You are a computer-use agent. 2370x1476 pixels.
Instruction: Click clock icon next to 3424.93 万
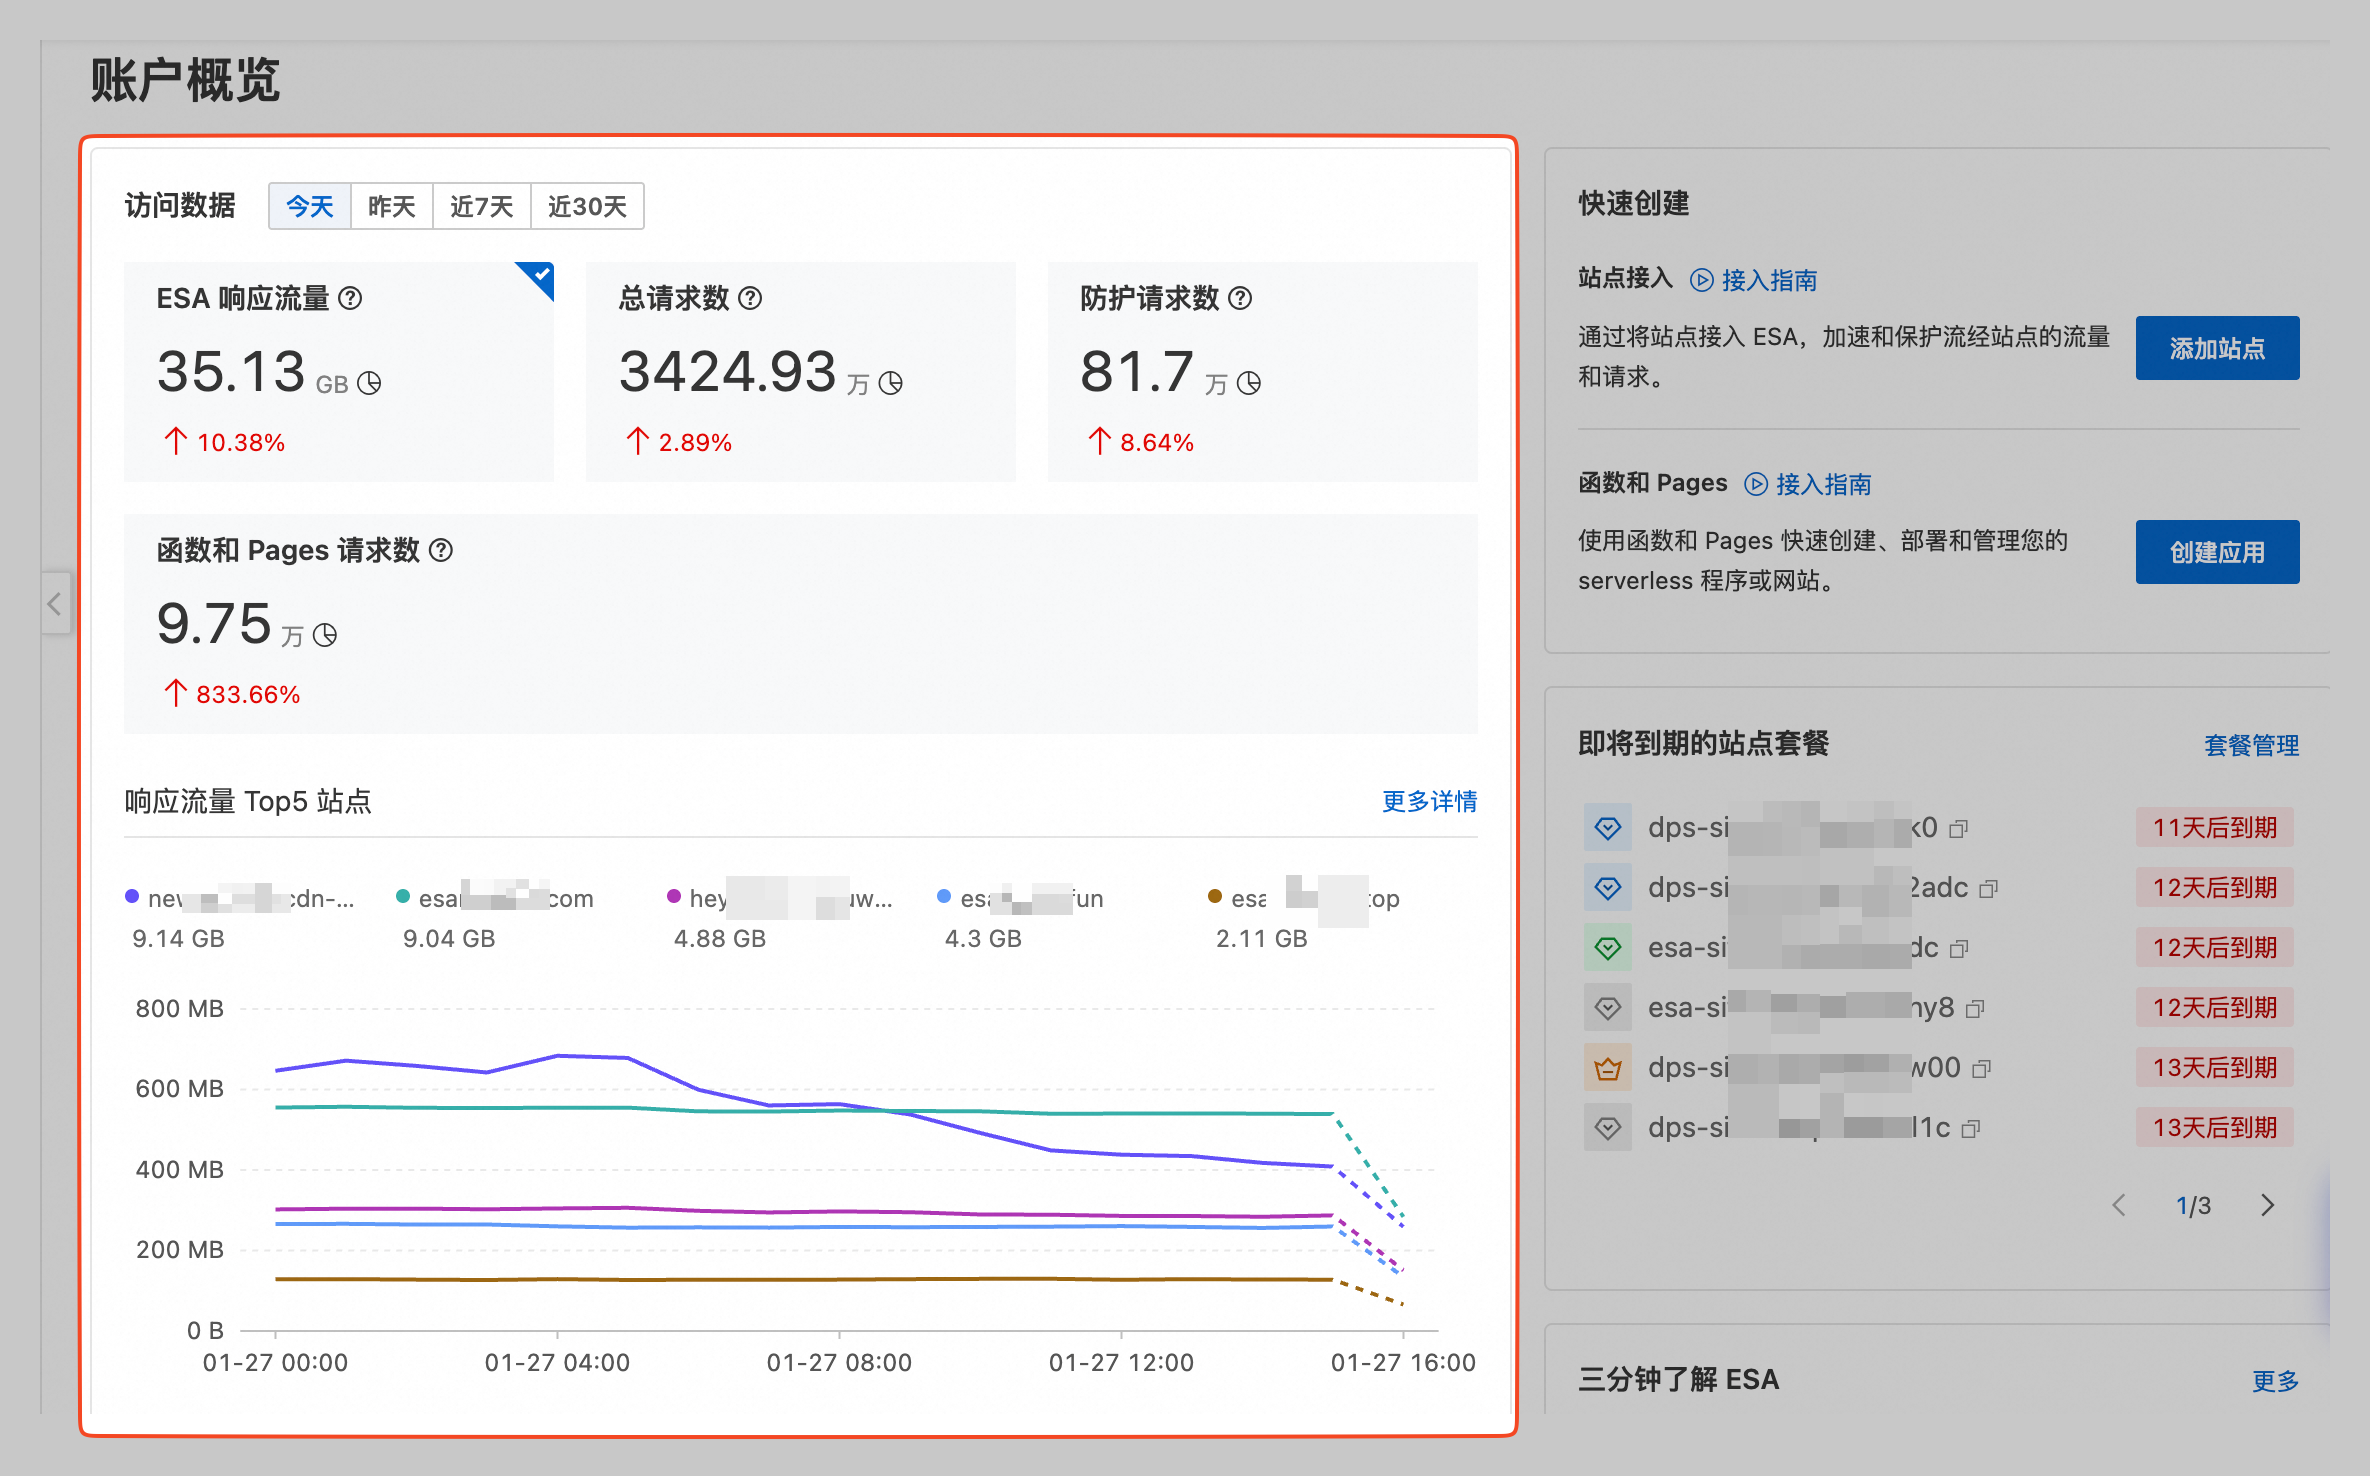[x=891, y=384]
